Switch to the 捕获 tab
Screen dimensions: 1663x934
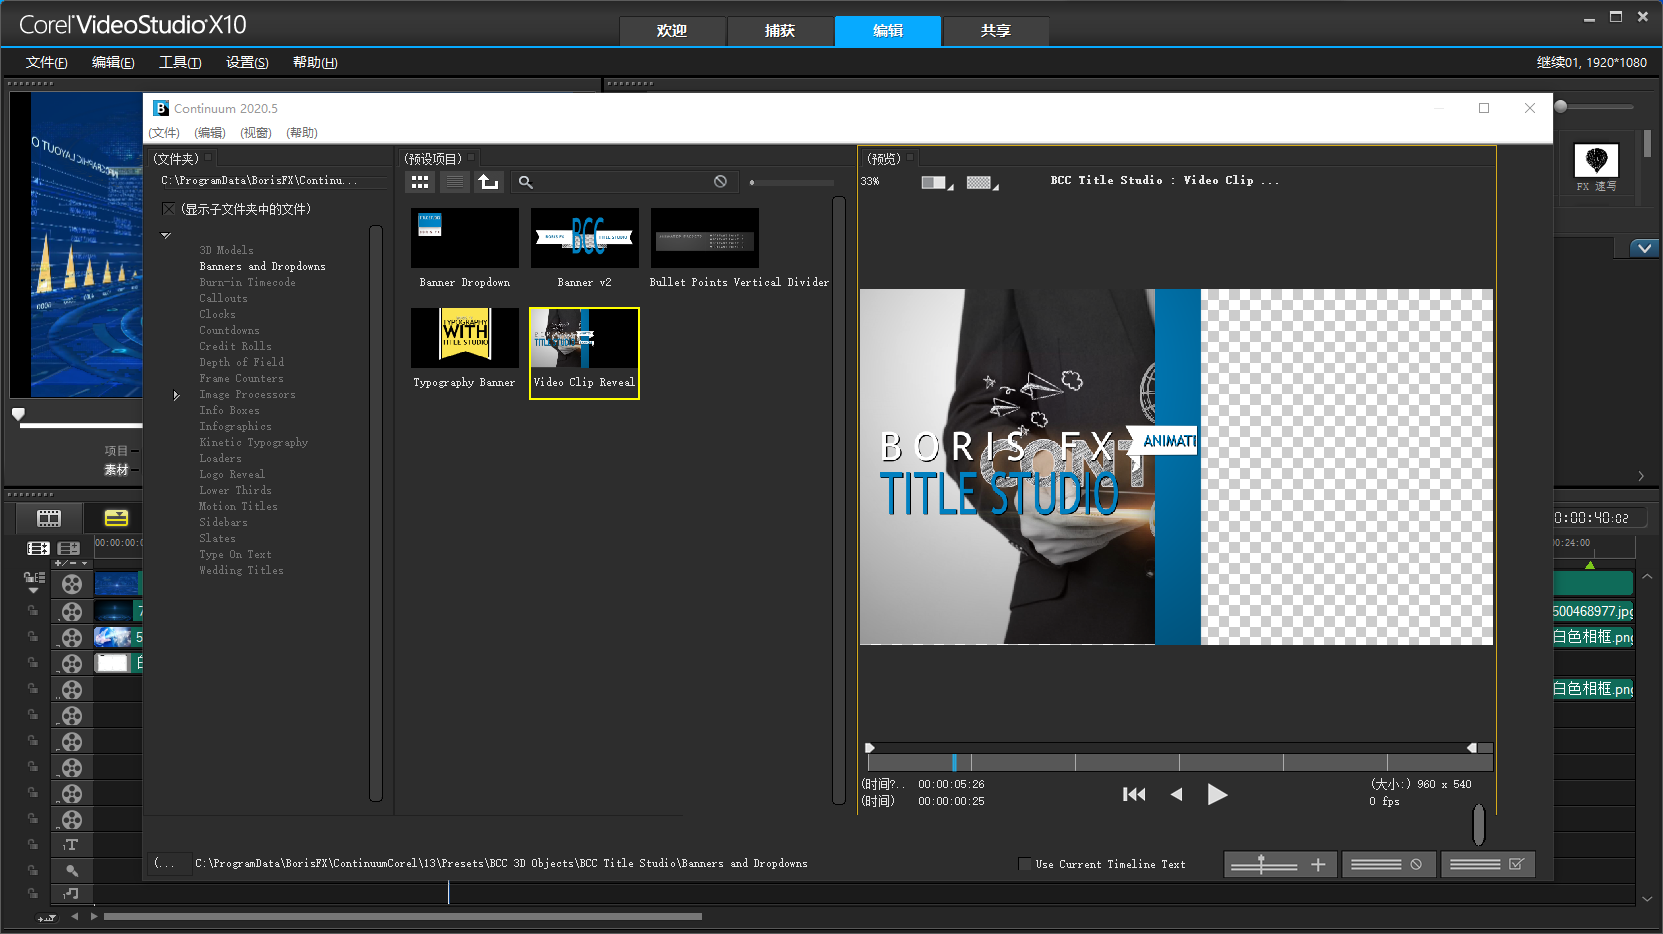click(x=780, y=31)
